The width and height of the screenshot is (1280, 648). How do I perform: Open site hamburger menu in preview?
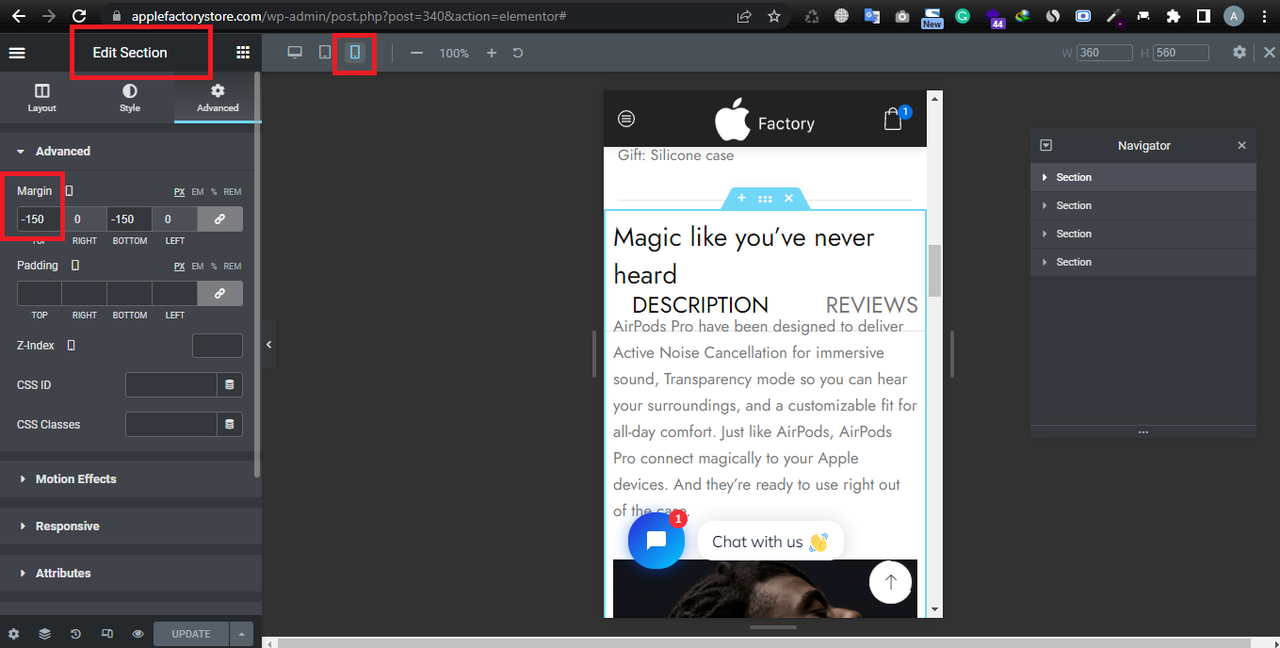click(x=626, y=119)
